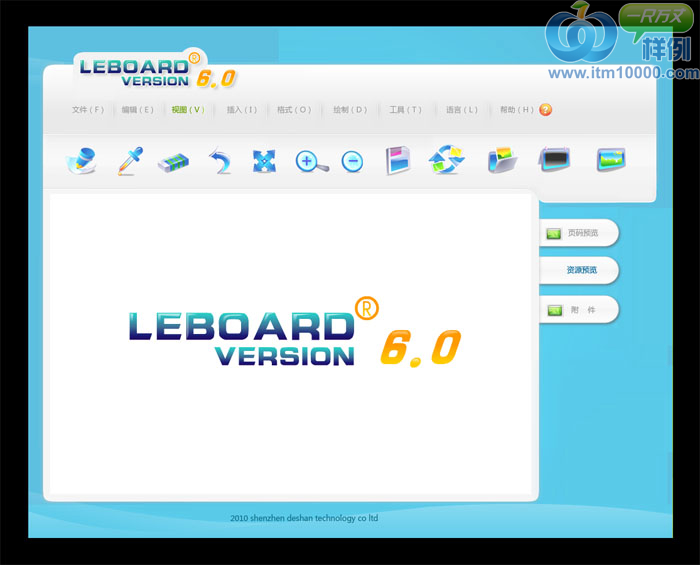Image resolution: width=700 pixels, height=565 pixels.
Task: Open the 格式 (O) menu
Action: (x=294, y=109)
